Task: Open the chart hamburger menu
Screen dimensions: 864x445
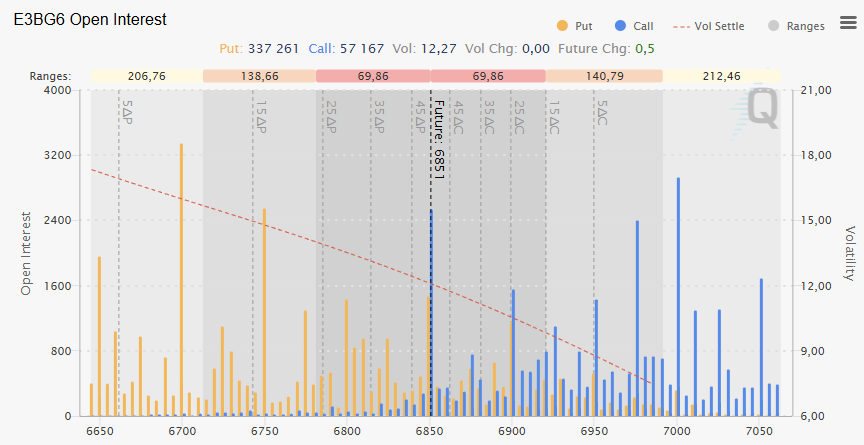Action: tap(848, 23)
